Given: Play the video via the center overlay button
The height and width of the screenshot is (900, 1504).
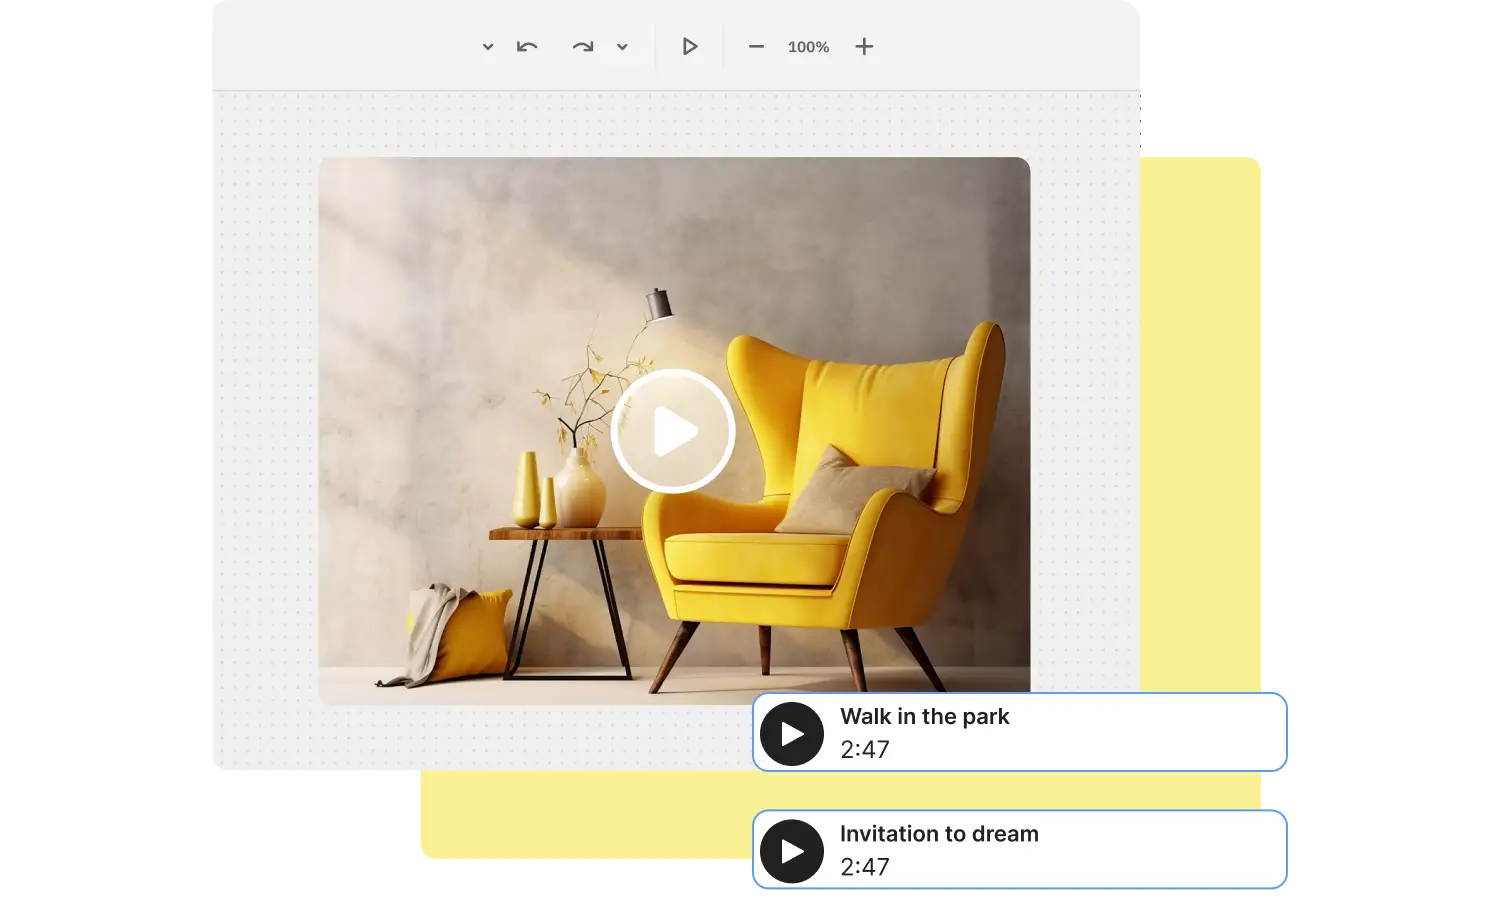Looking at the screenshot, I should click(673, 430).
